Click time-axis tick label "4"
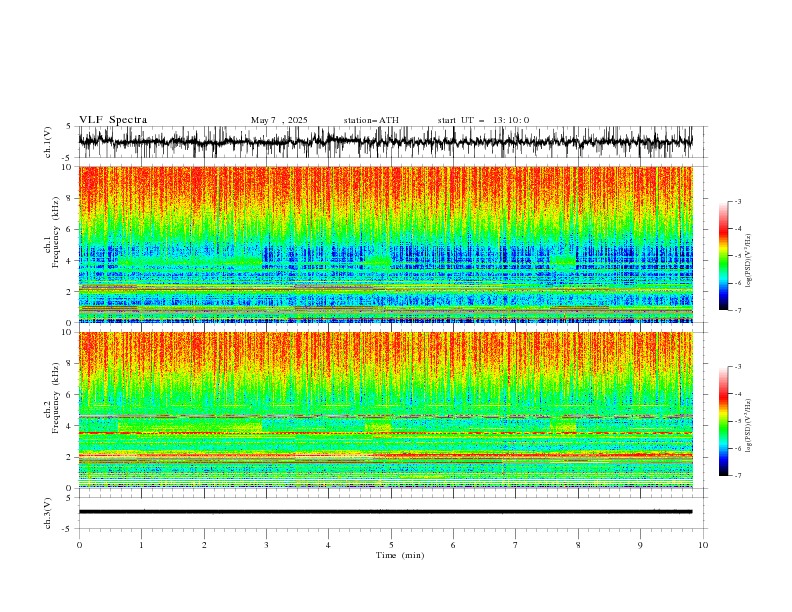 [x=328, y=545]
